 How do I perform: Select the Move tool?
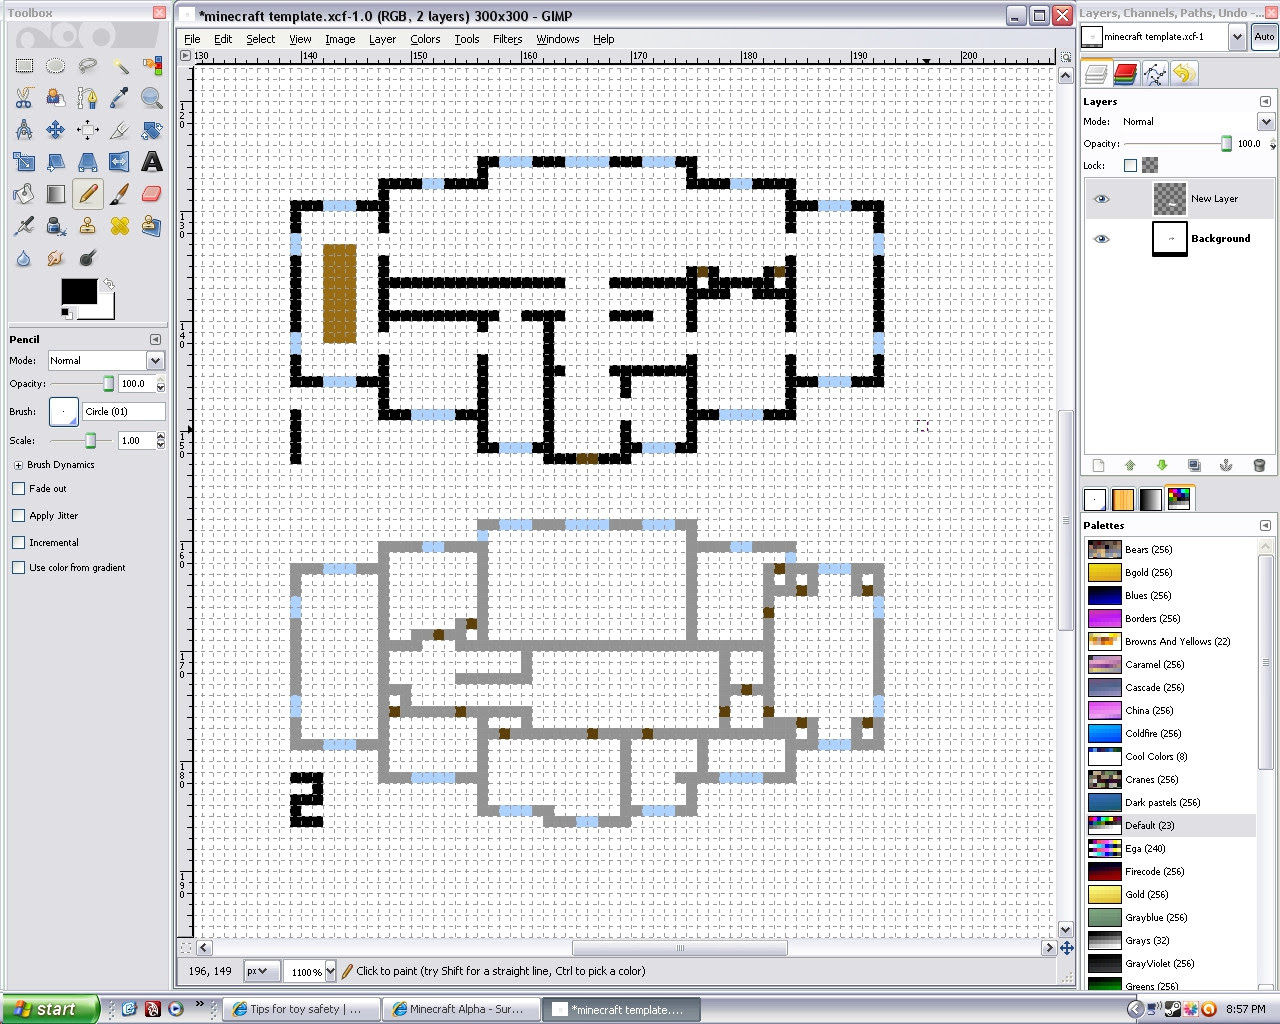pos(56,130)
